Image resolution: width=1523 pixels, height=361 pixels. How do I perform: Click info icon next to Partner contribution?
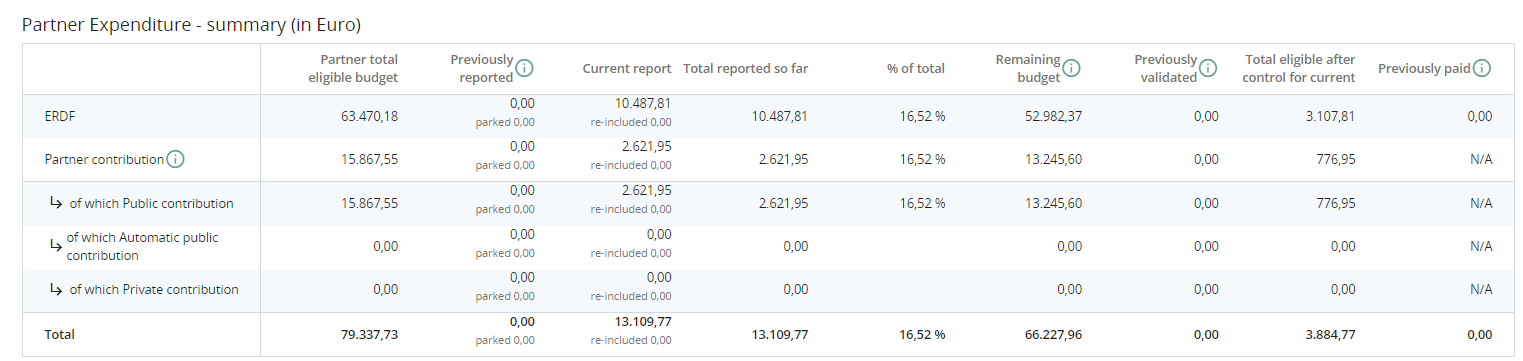pyautogui.click(x=176, y=159)
